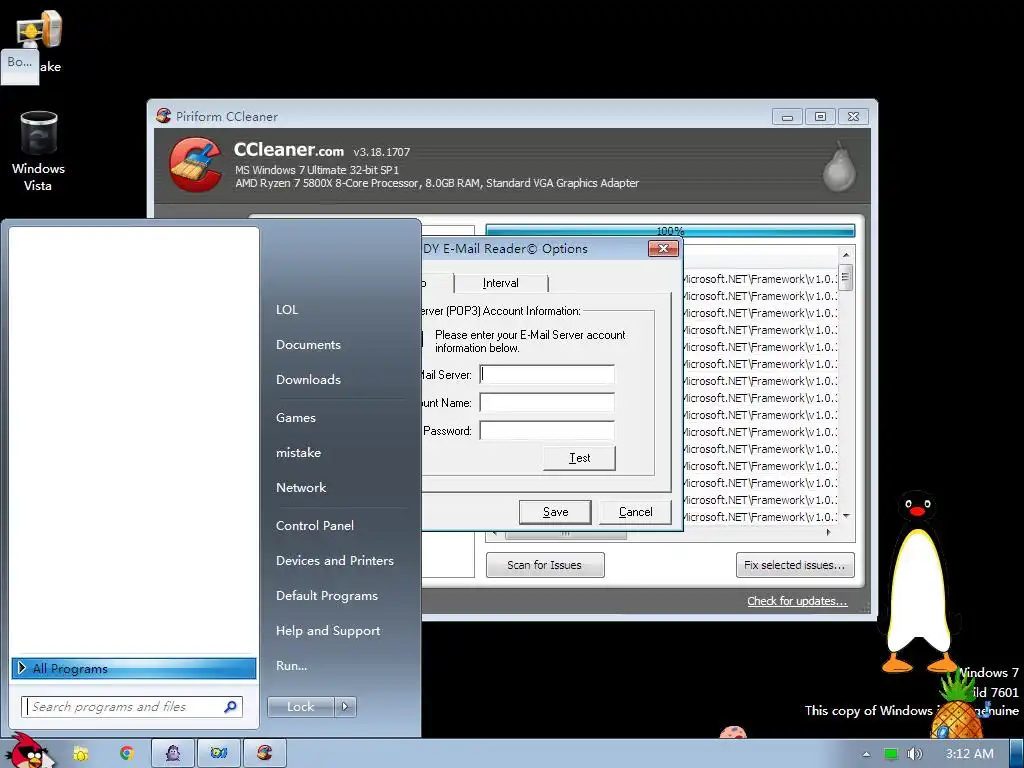The image size is (1024, 768).
Task: Click the Lock button
Action: [300, 707]
